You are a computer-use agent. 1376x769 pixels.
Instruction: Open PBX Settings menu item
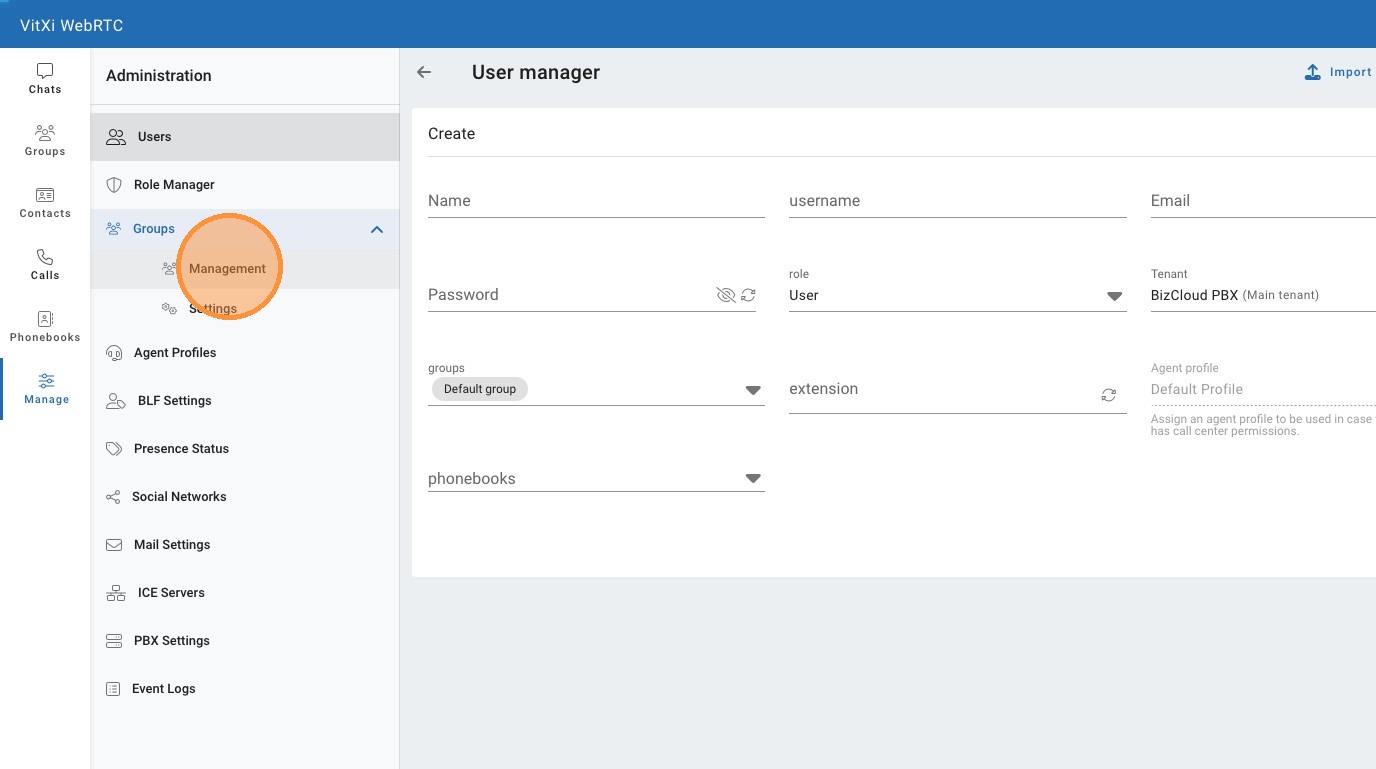(172, 641)
